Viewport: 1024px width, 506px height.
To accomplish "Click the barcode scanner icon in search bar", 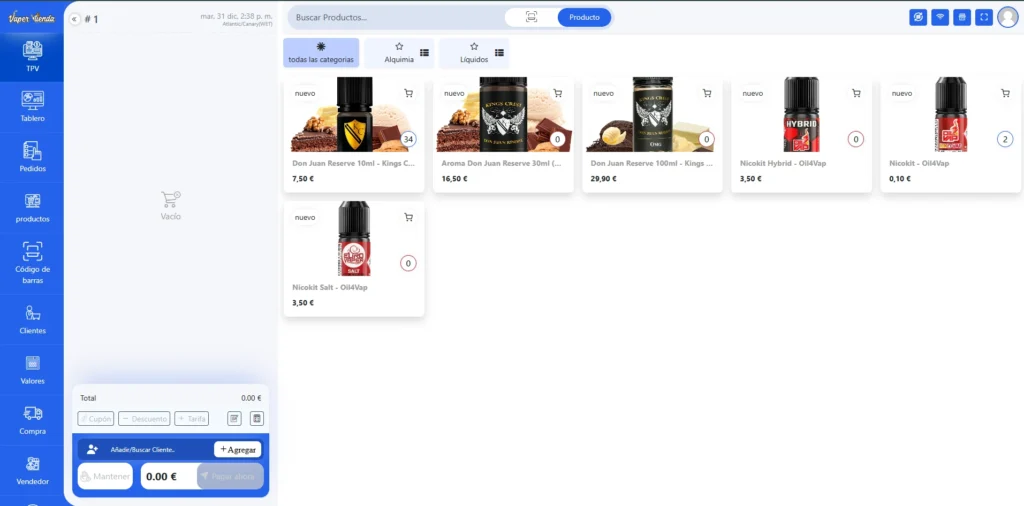I will [531, 18].
